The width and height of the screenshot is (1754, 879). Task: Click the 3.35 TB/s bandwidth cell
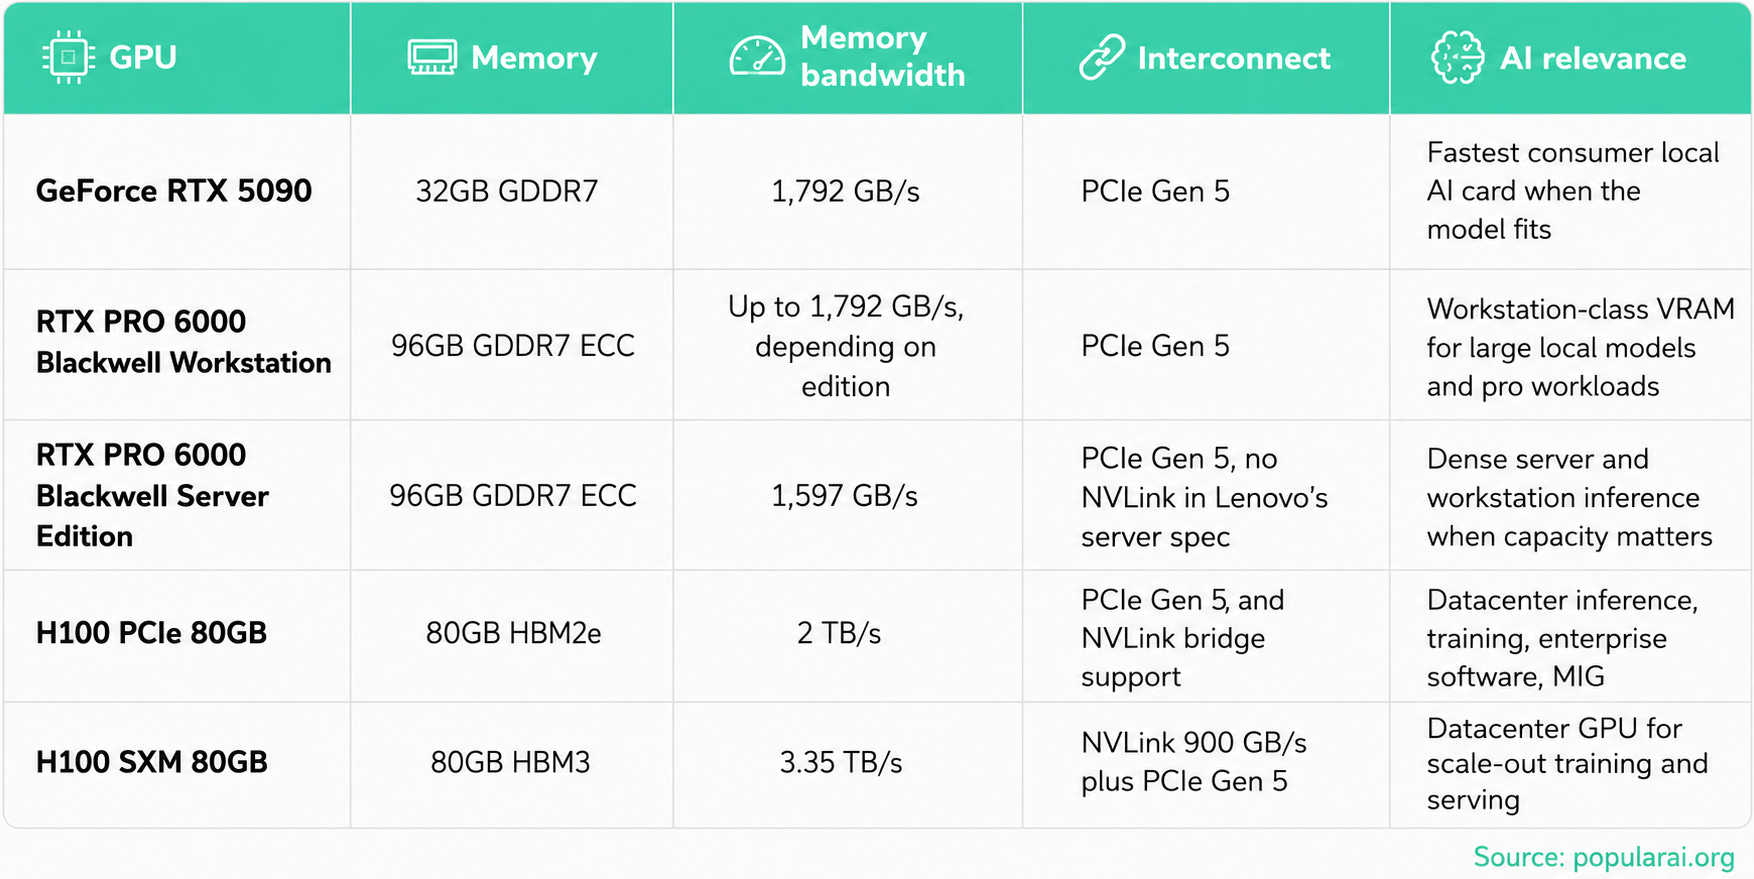coord(841,762)
